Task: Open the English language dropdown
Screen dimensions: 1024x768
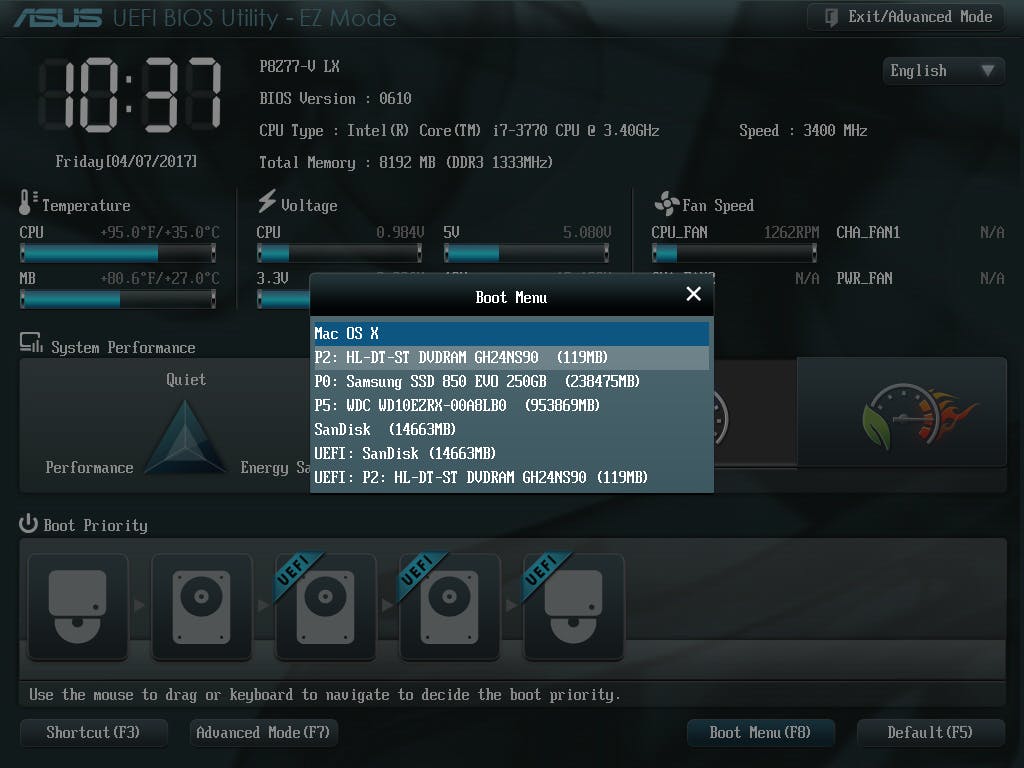Action: [x=943, y=71]
